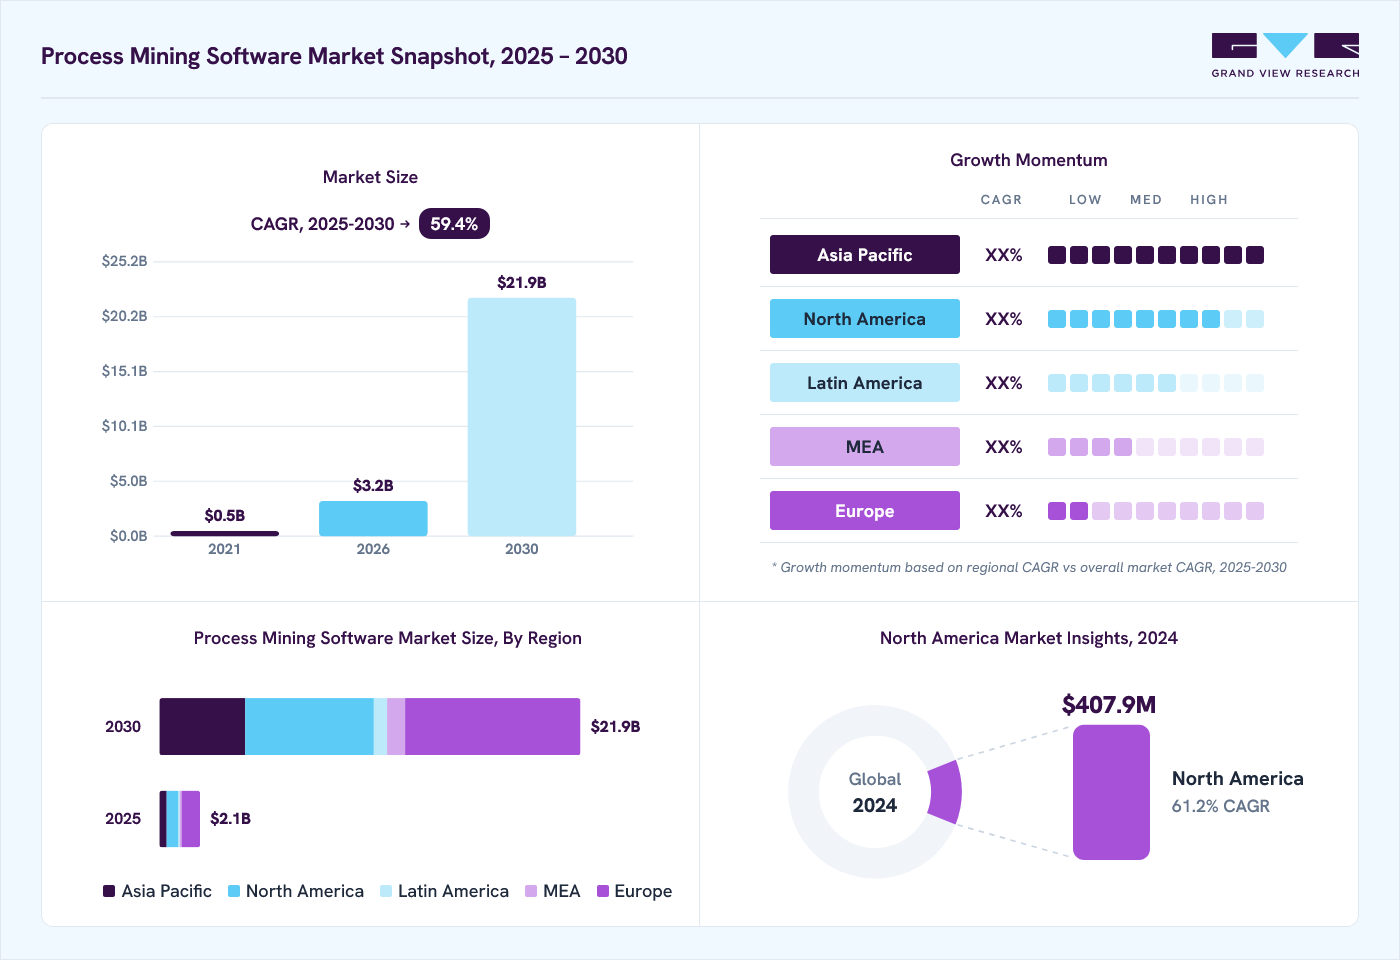Click the $10.1B axis label
Viewport: 1400px width, 960px height.
(124, 426)
